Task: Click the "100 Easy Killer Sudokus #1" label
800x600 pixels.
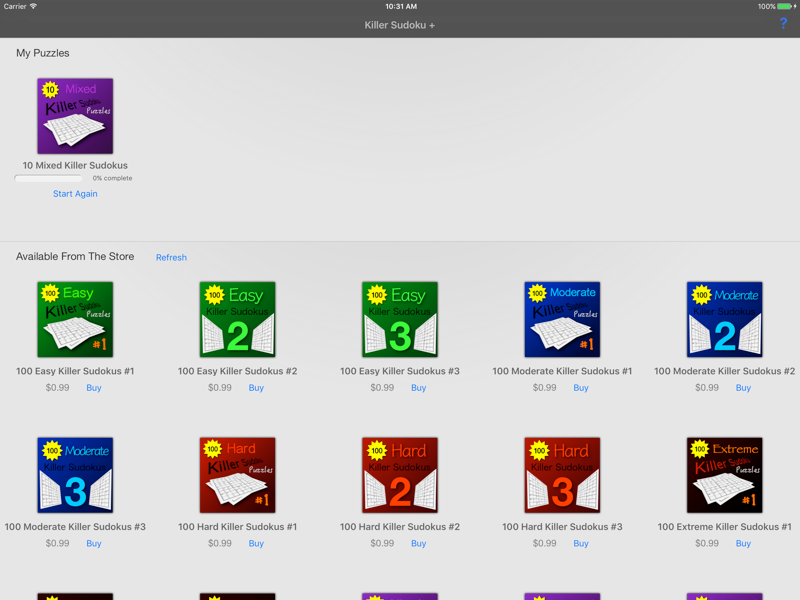Action: [75, 371]
